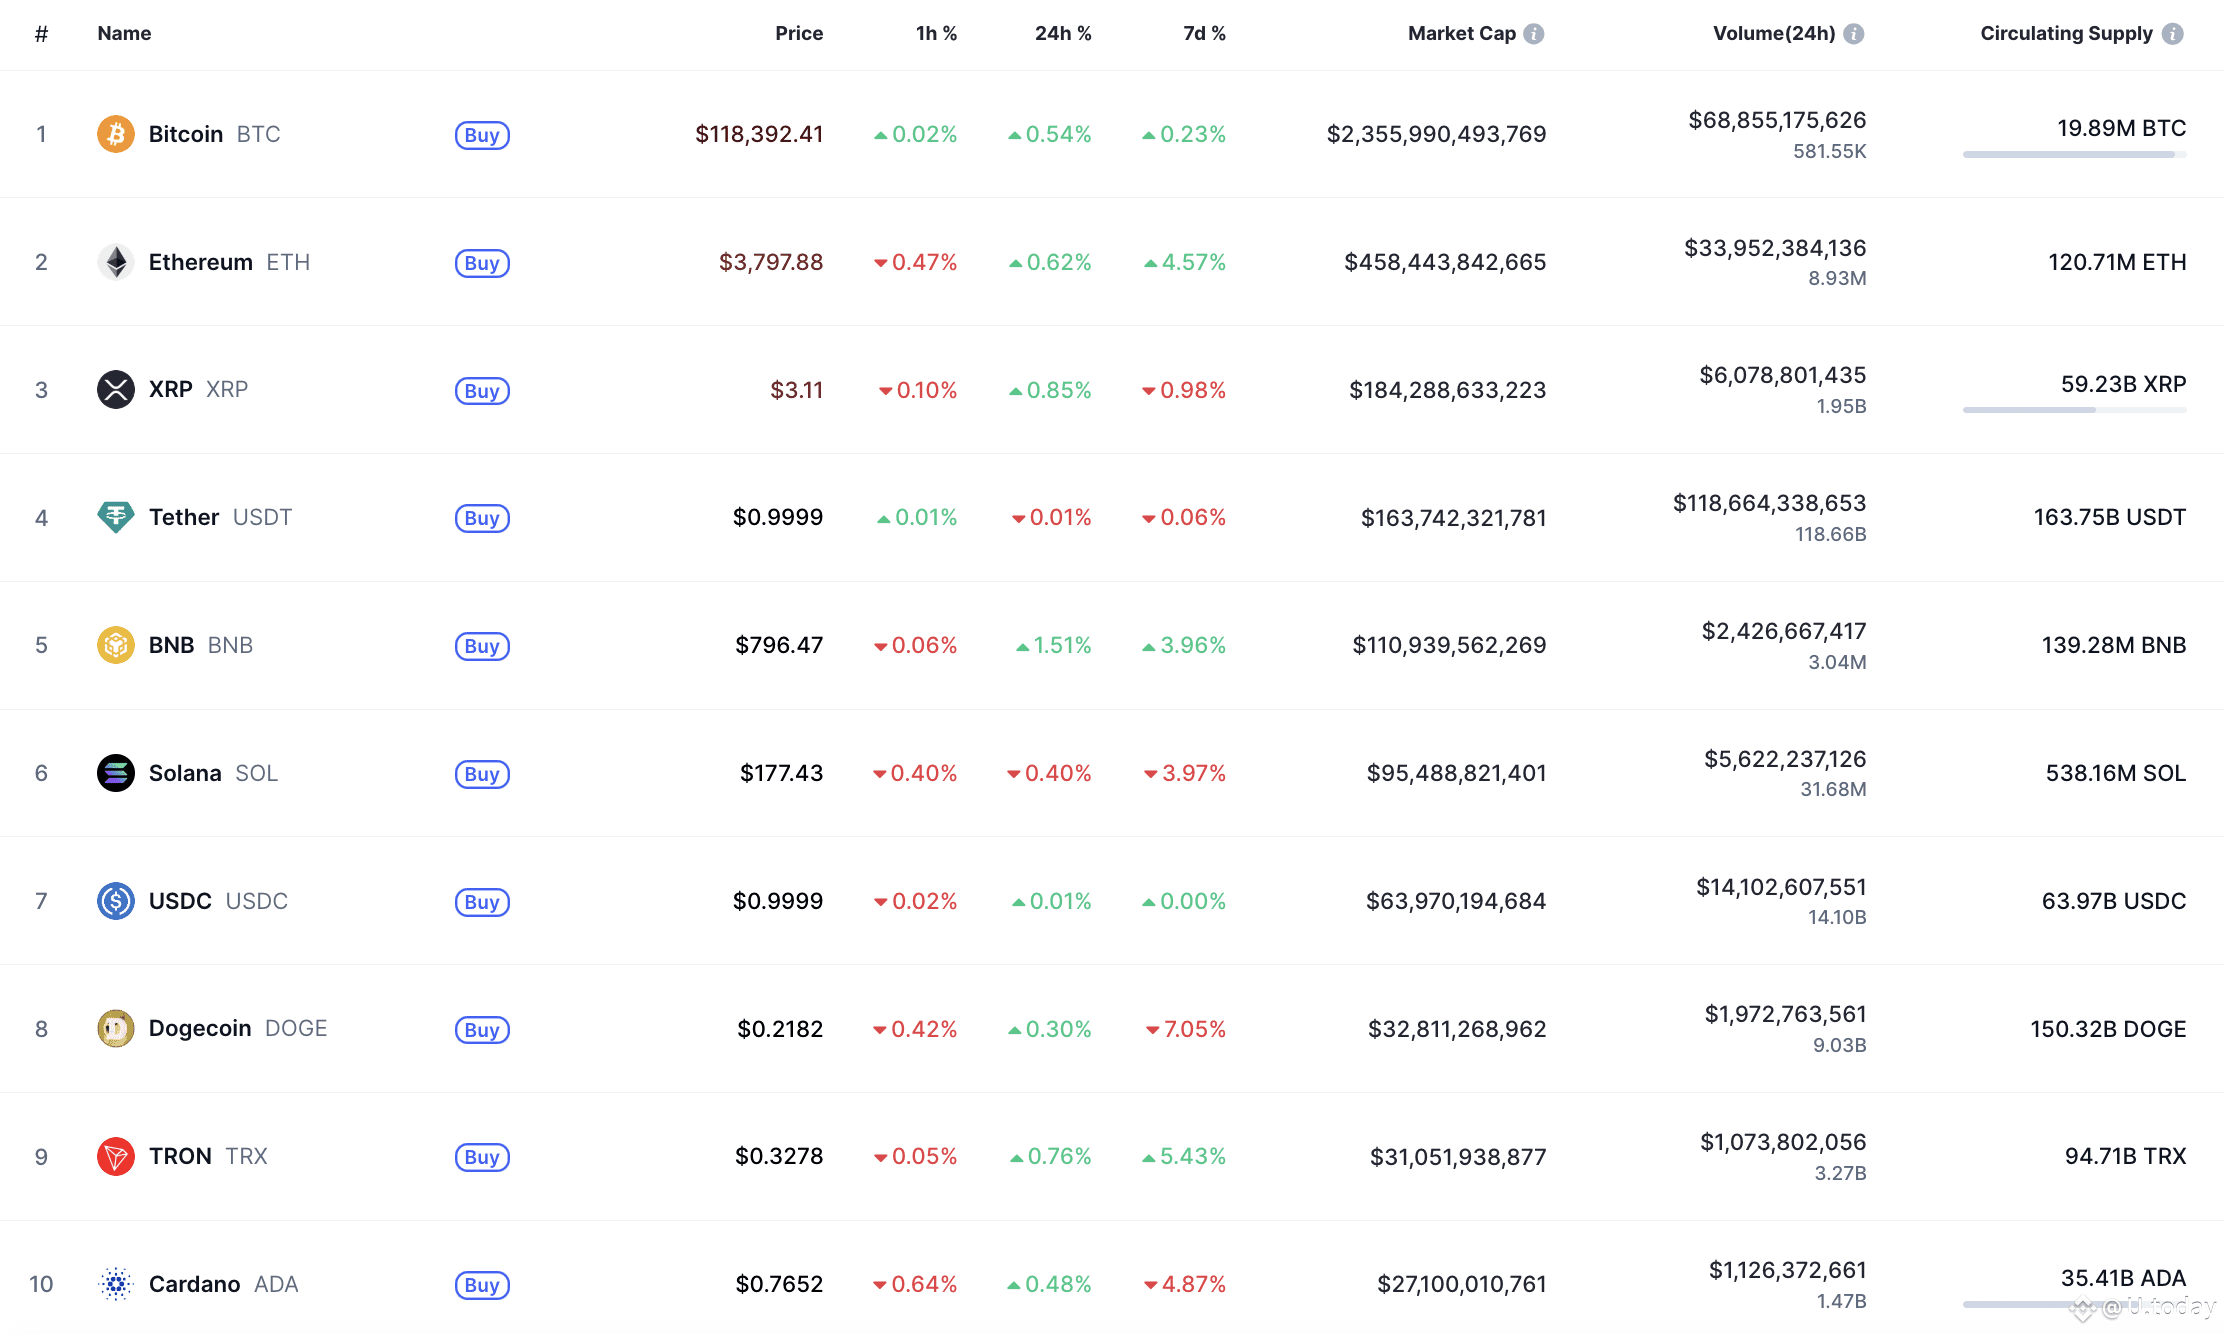Viewport: 2224px width, 1334px height.
Task: Click Solana market cap $95,488,821,401
Action: pyautogui.click(x=1457, y=773)
